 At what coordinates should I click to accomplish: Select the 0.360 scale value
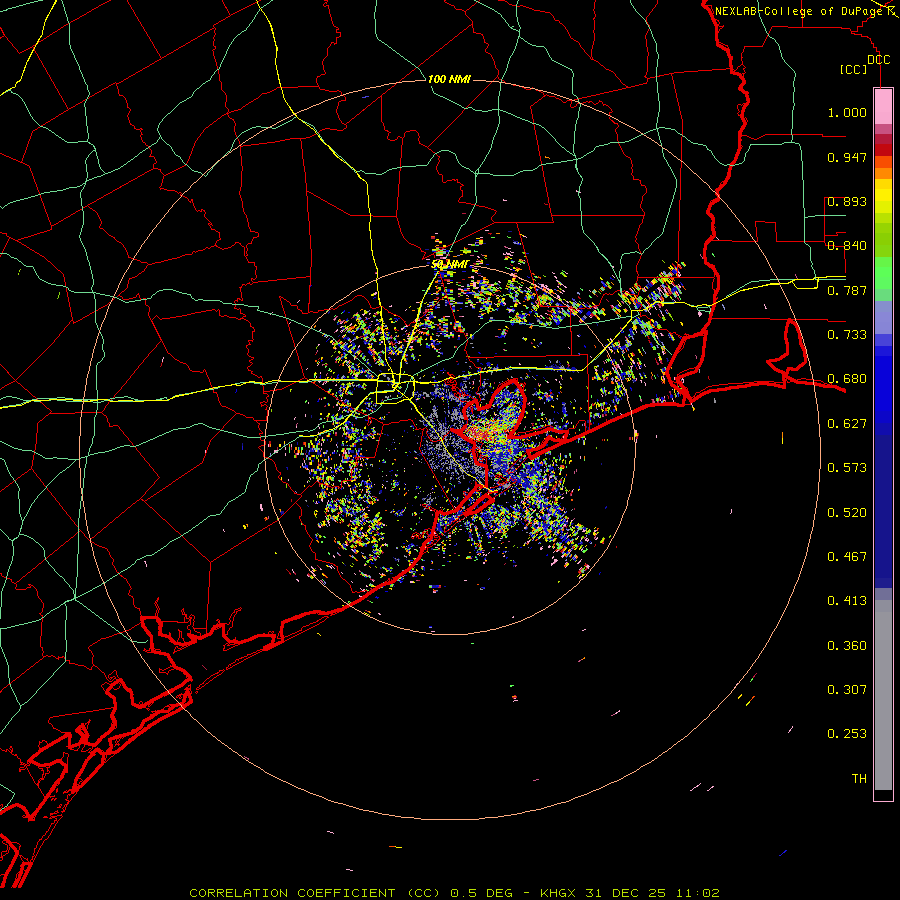point(847,646)
